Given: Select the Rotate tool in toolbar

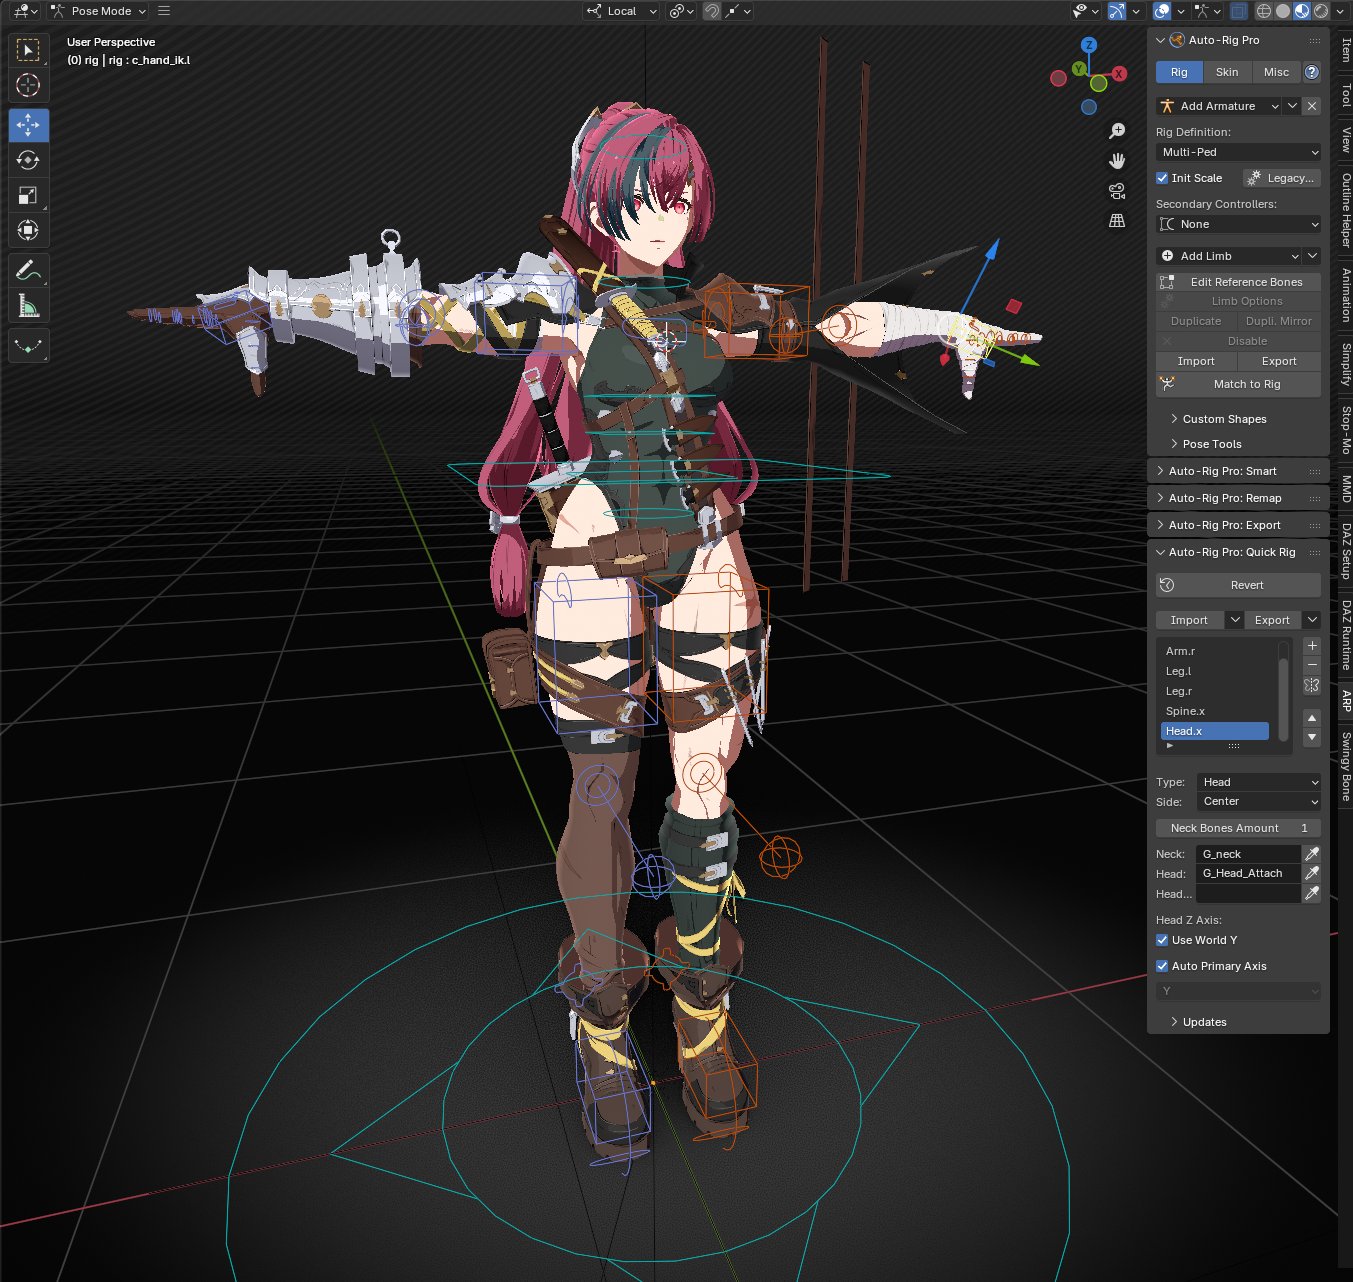Looking at the screenshot, I should point(28,160).
